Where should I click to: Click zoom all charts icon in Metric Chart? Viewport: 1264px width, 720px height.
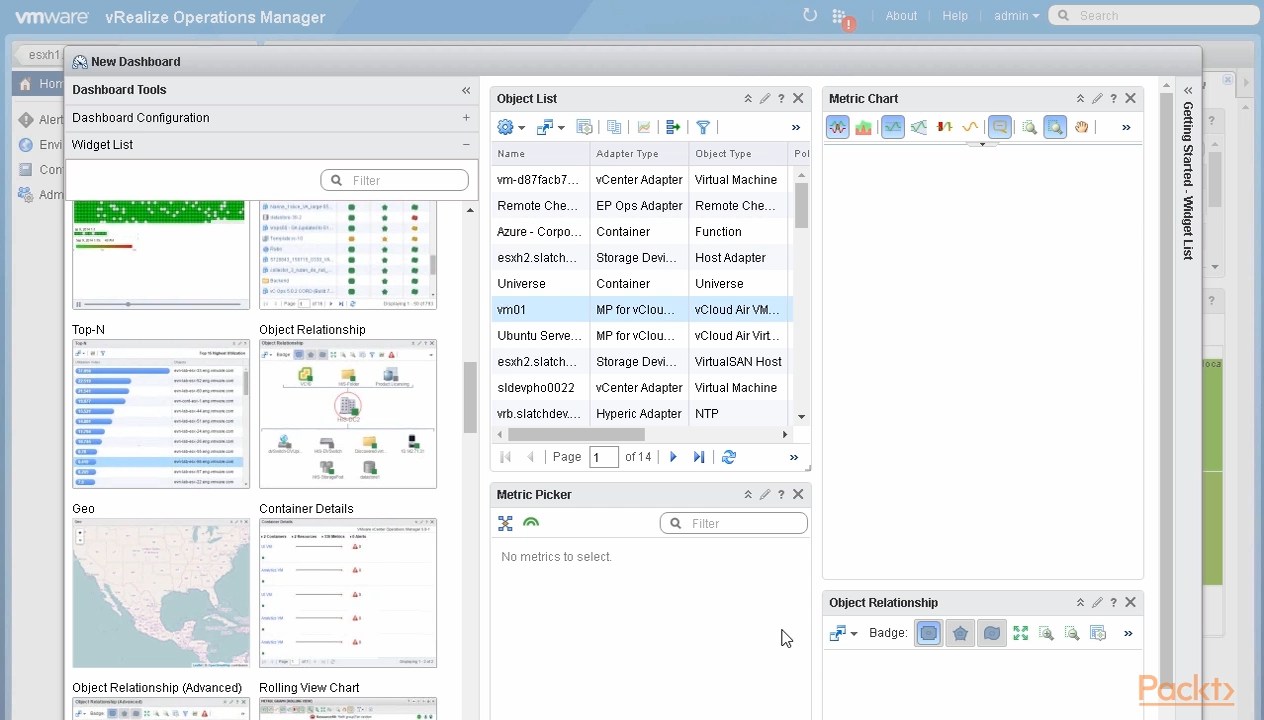click(x=1029, y=127)
